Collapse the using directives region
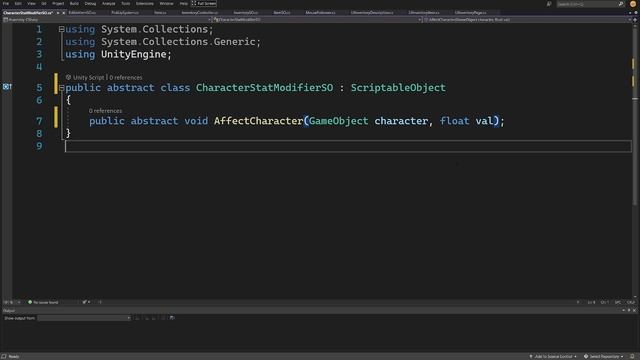 (61, 29)
